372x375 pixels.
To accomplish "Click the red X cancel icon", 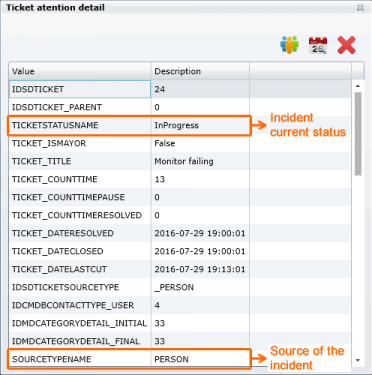I will (346, 45).
